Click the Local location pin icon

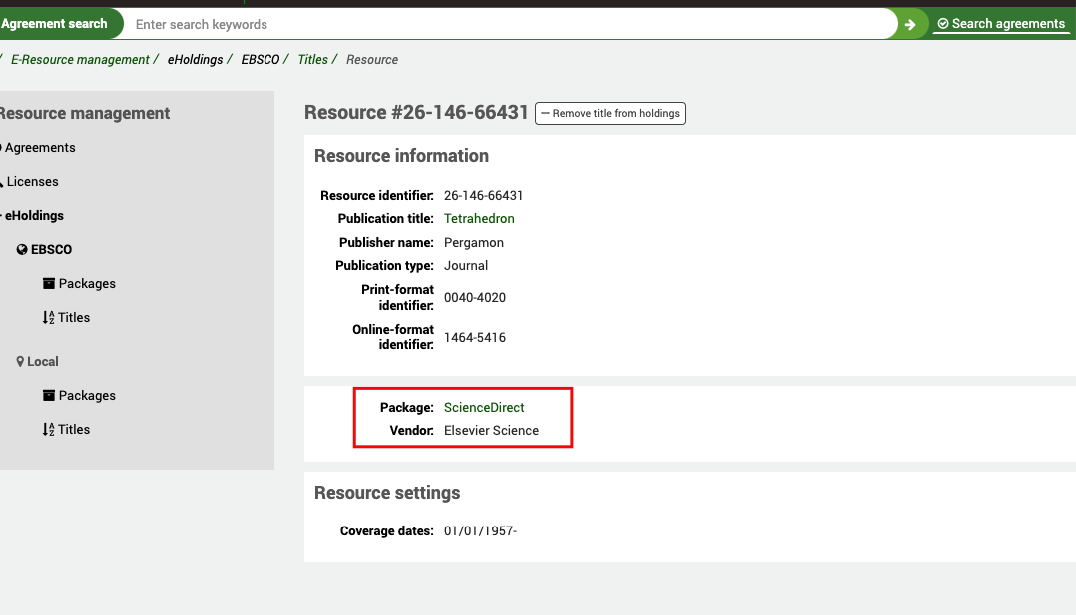coord(20,361)
